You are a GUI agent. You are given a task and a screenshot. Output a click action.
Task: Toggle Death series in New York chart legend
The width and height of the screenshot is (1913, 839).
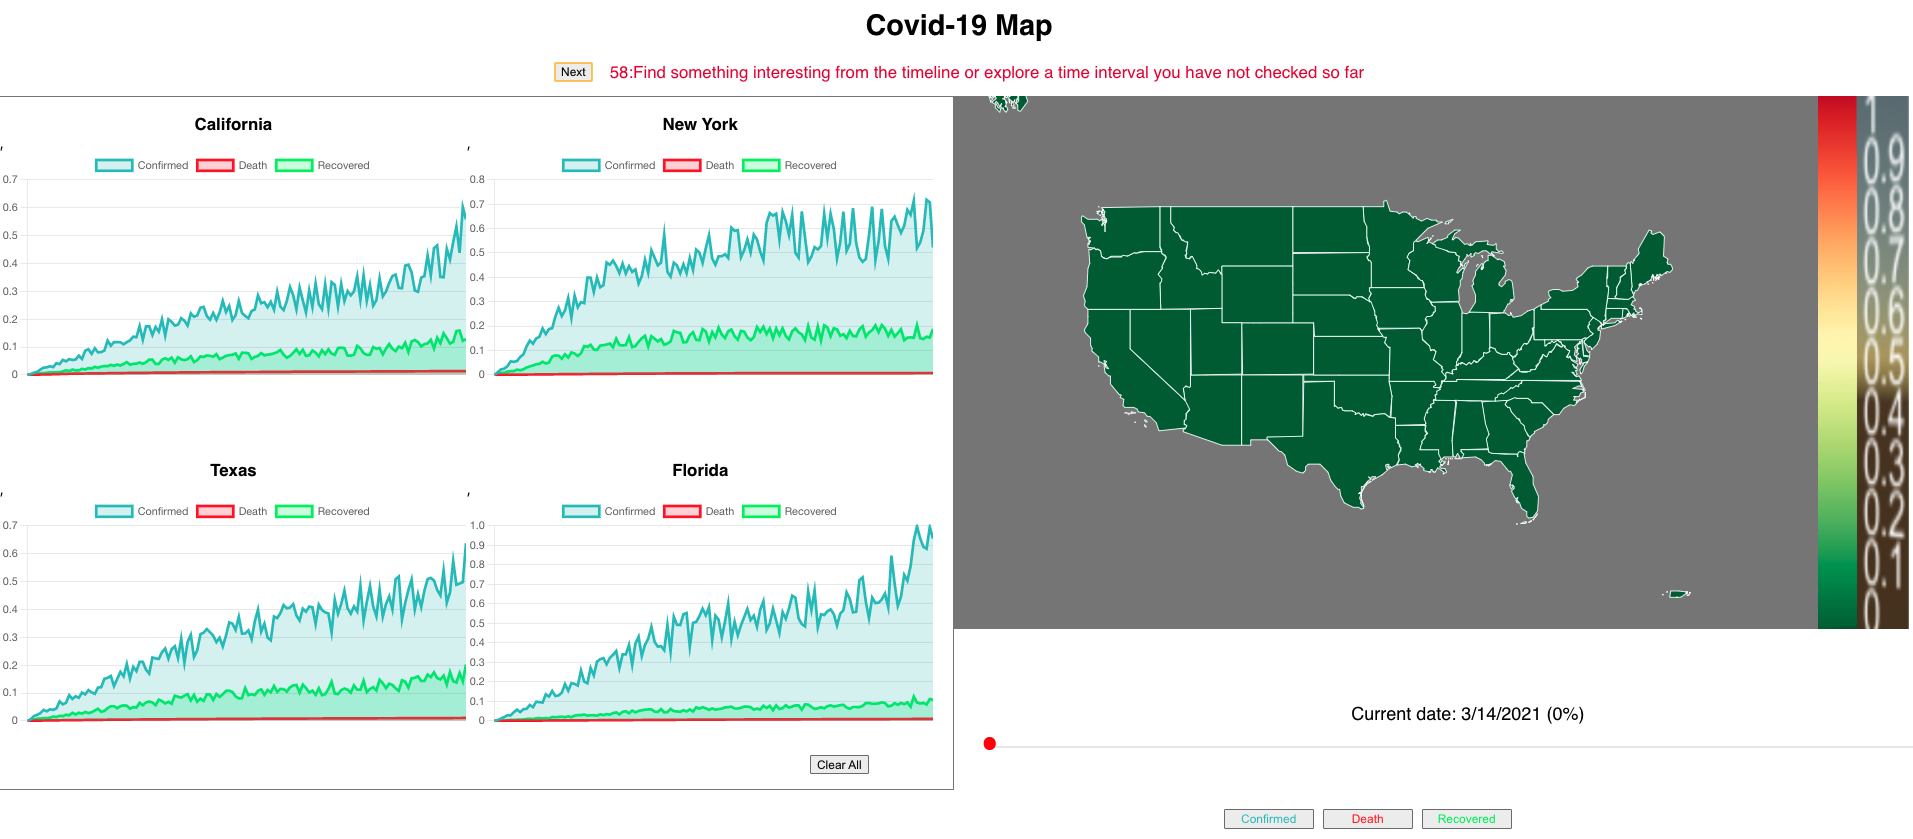[x=699, y=165]
